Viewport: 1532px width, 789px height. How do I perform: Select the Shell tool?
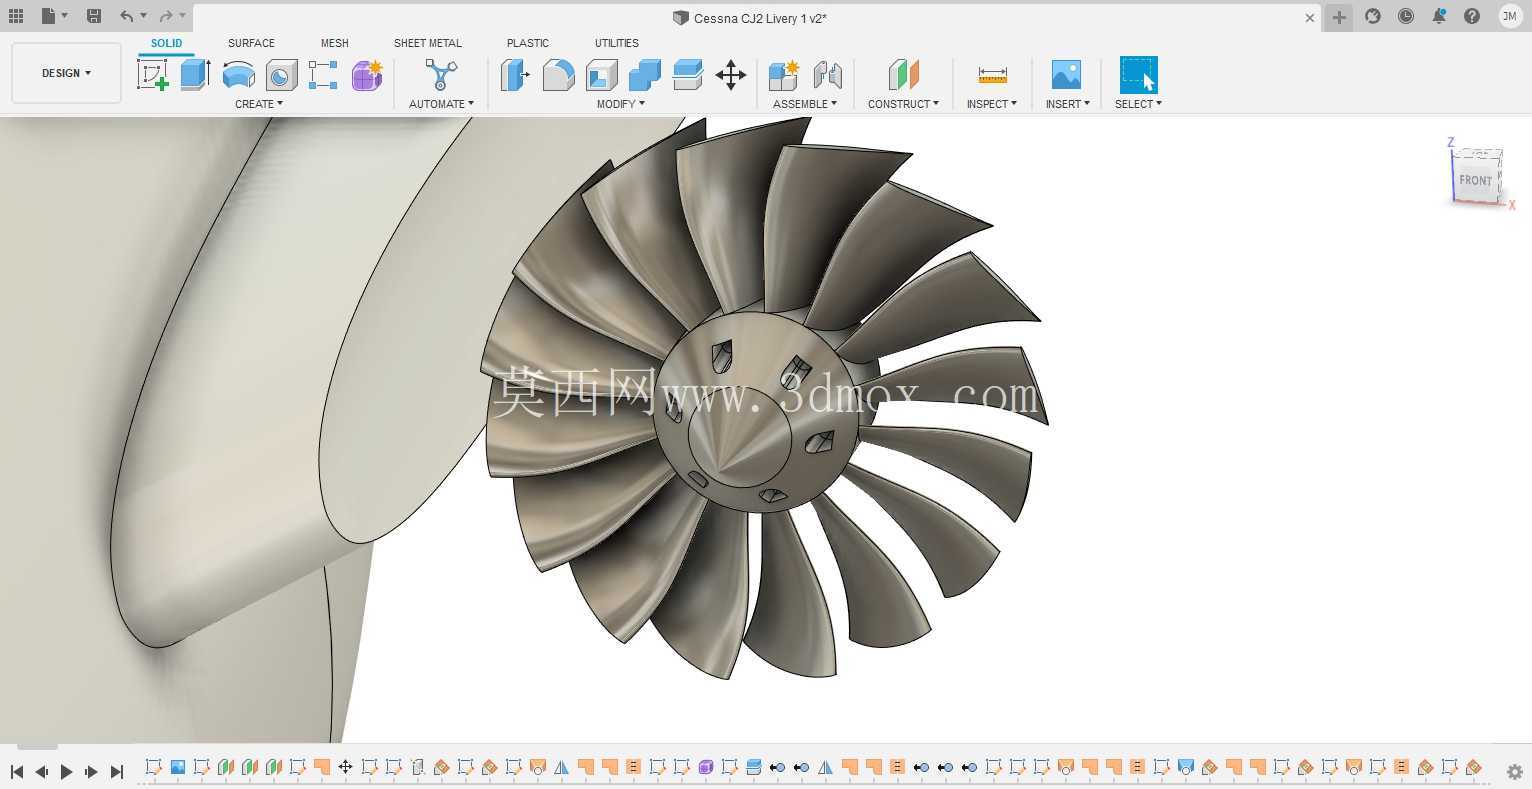[x=601, y=75]
